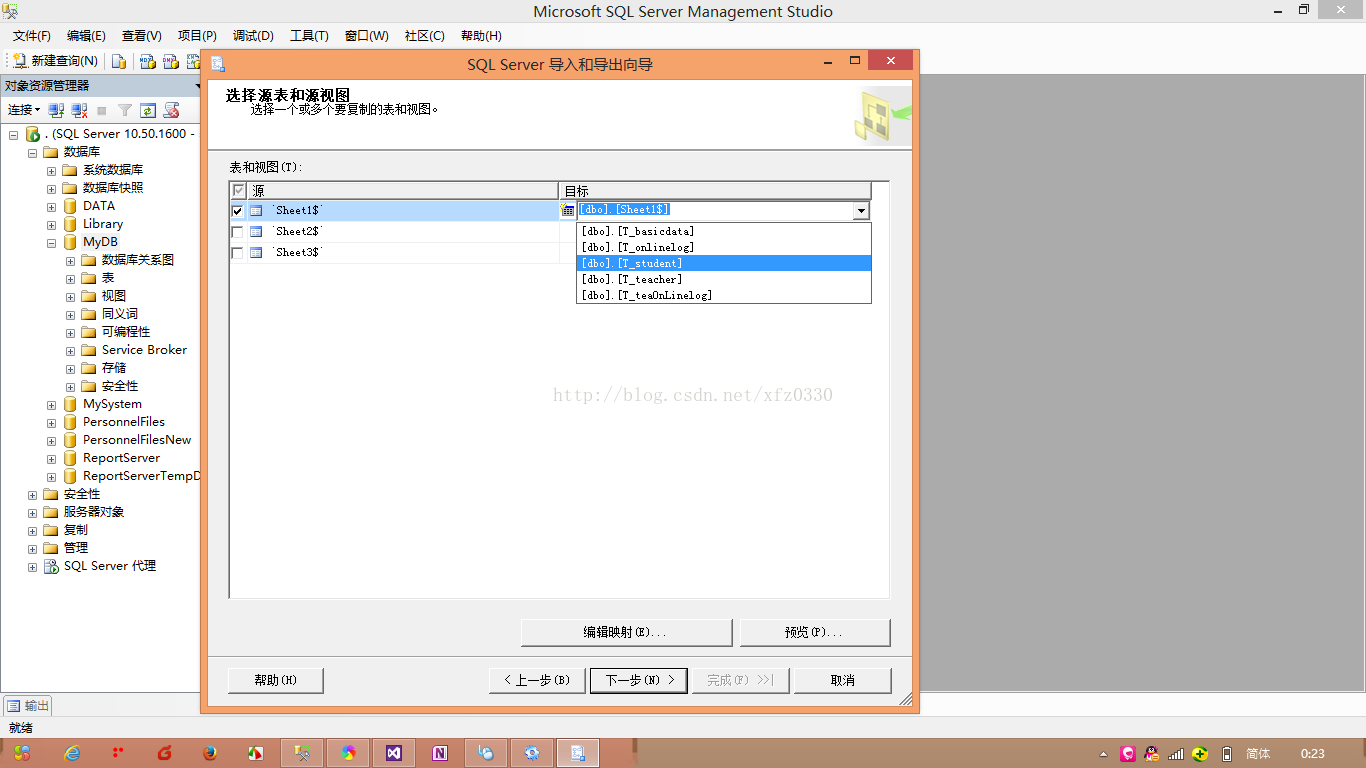The width and height of the screenshot is (1366, 768).
Task: Click the `Sheet3$` source row text
Action: pyautogui.click(x=298, y=253)
